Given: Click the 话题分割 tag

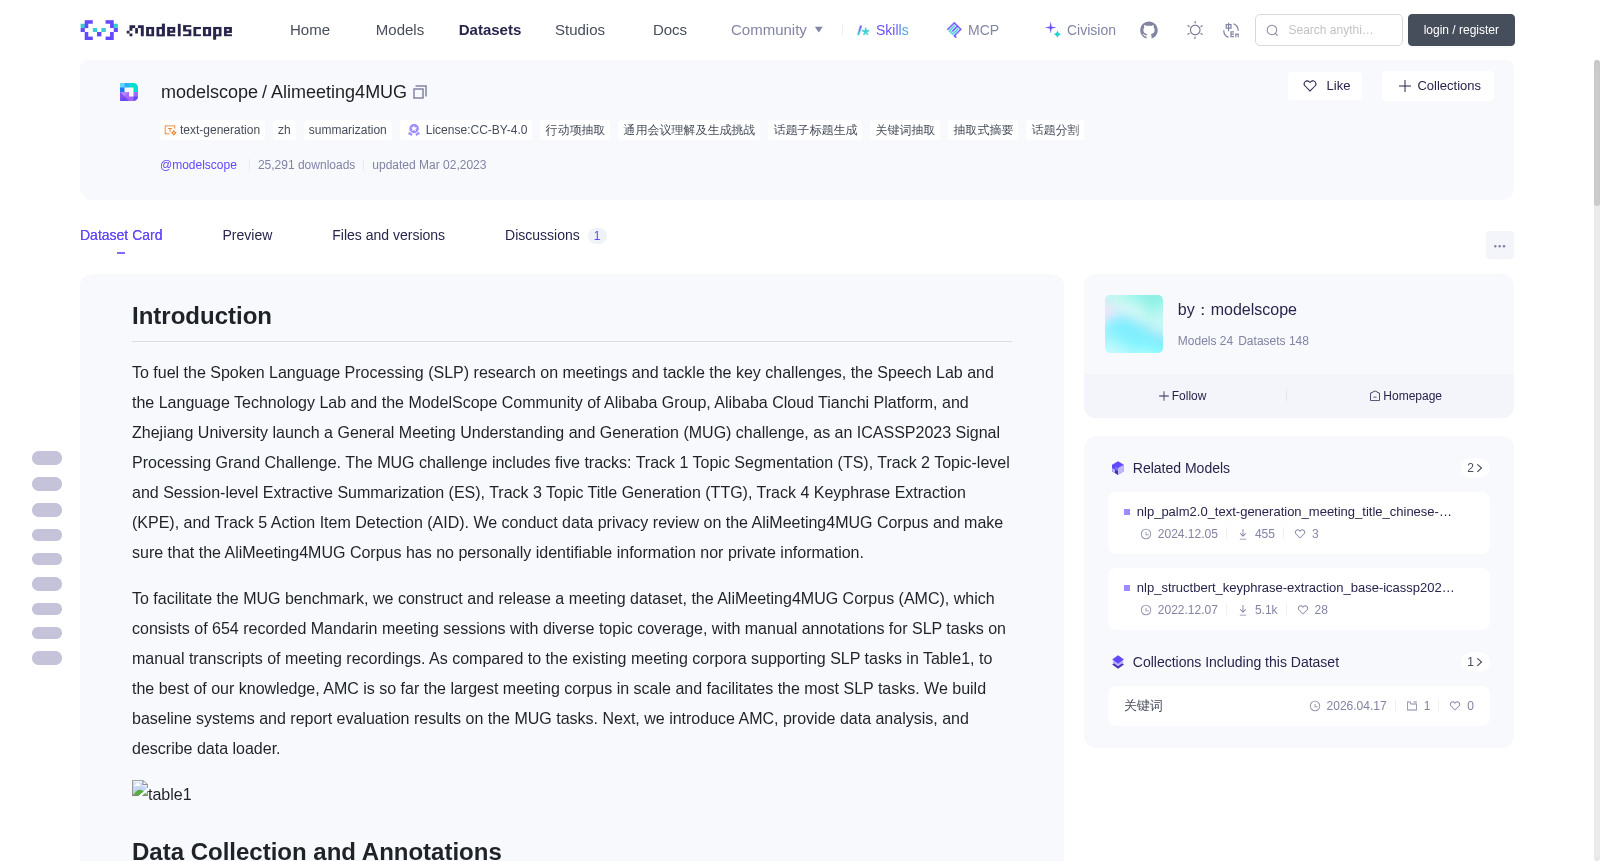Looking at the screenshot, I should (1055, 130).
